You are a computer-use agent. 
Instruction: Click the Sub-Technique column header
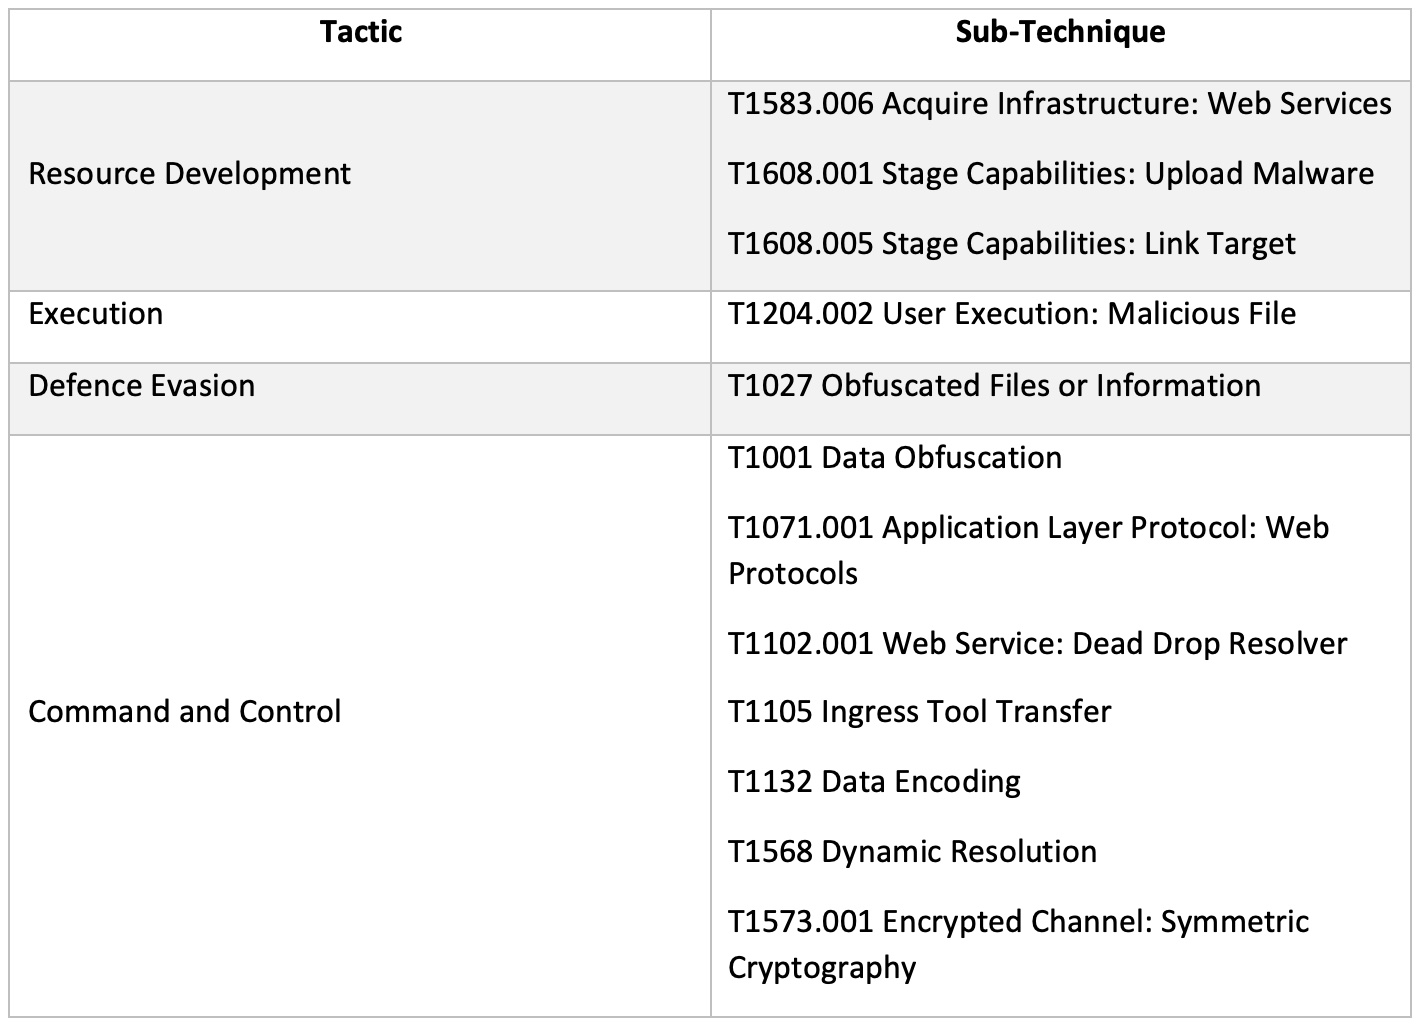[x=1060, y=32]
